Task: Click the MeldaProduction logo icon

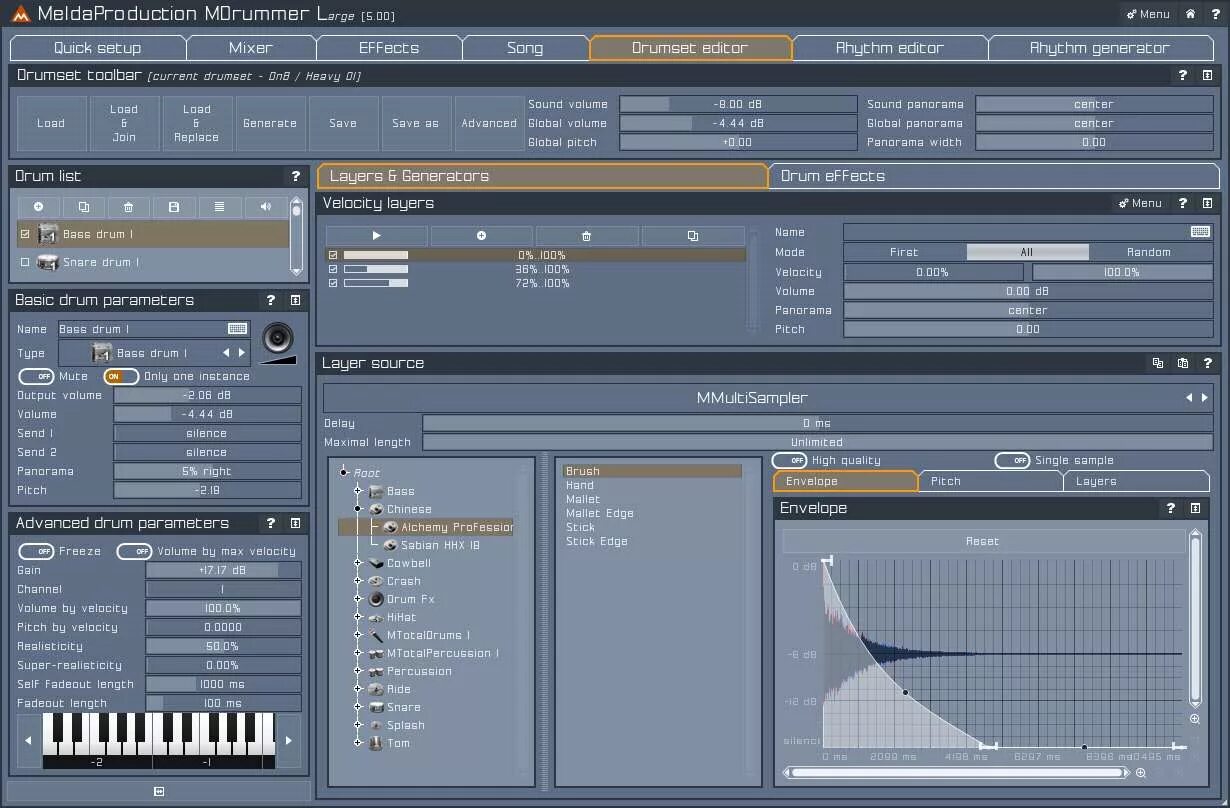Action: (x=19, y=14)
